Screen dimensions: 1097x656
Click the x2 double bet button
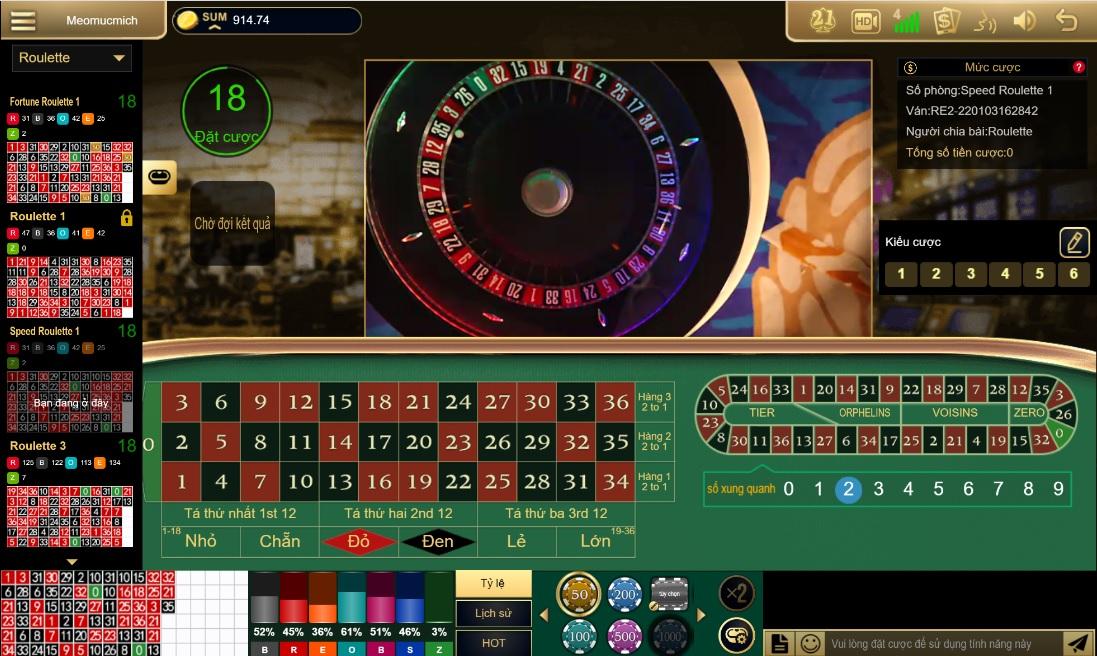737,594
